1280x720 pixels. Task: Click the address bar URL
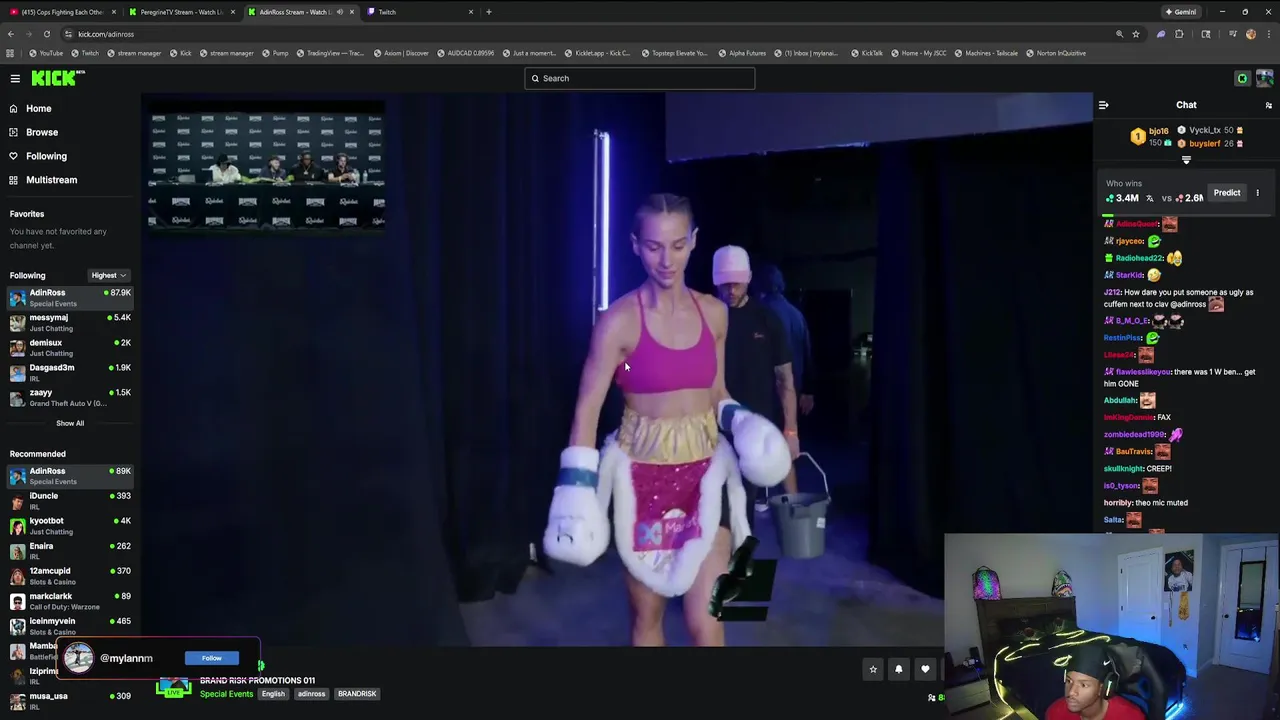pyautogui.click(x=105, y=34)
